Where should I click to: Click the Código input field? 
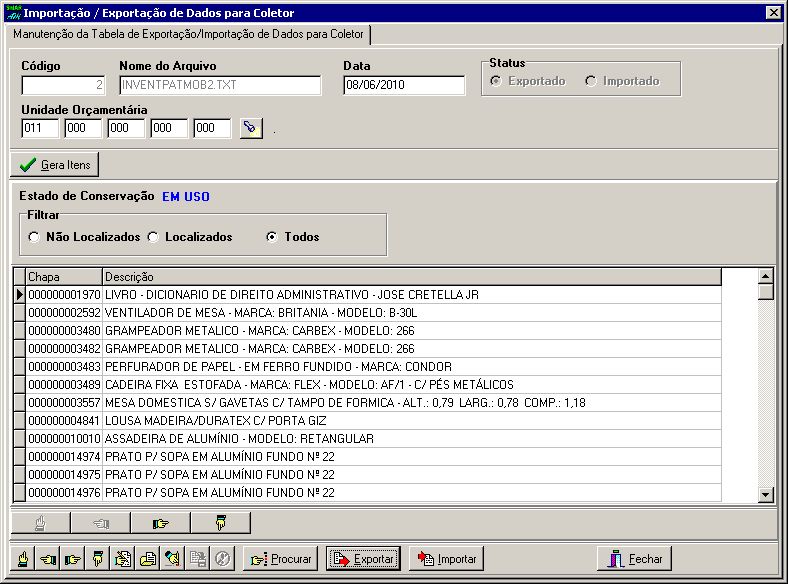63,85
